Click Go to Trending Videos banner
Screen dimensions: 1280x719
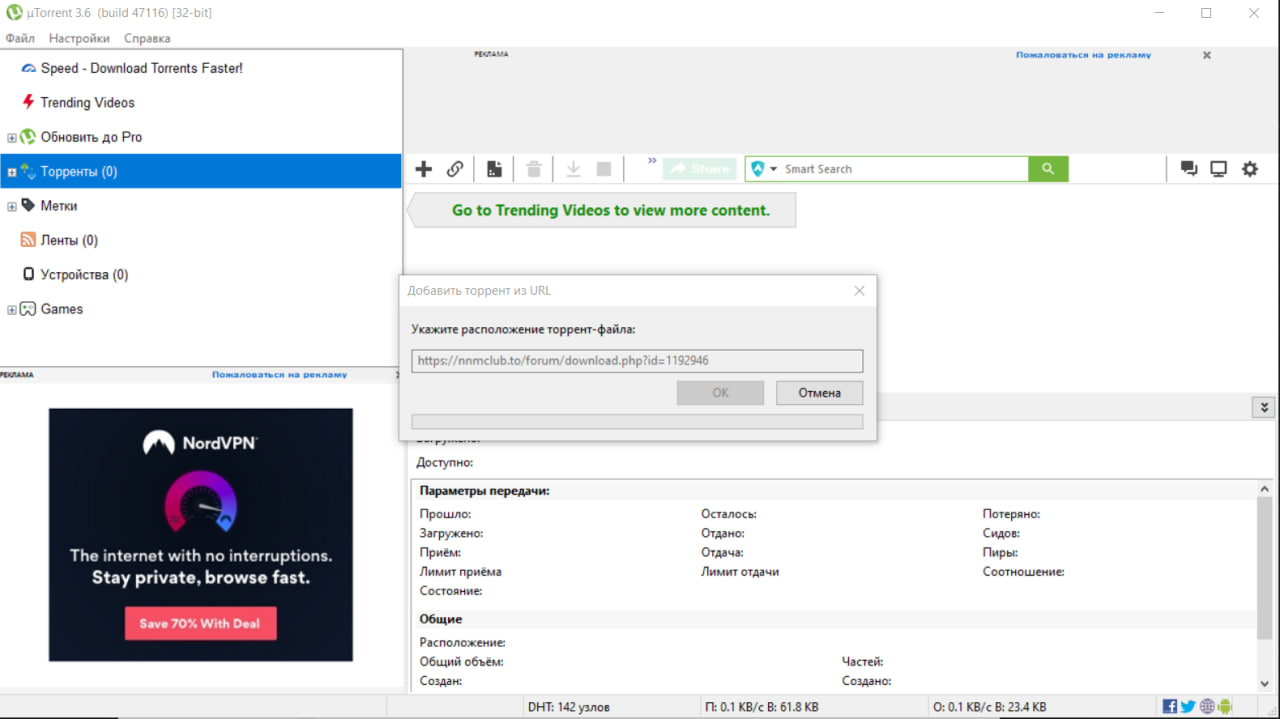click(x=602, y=210)
